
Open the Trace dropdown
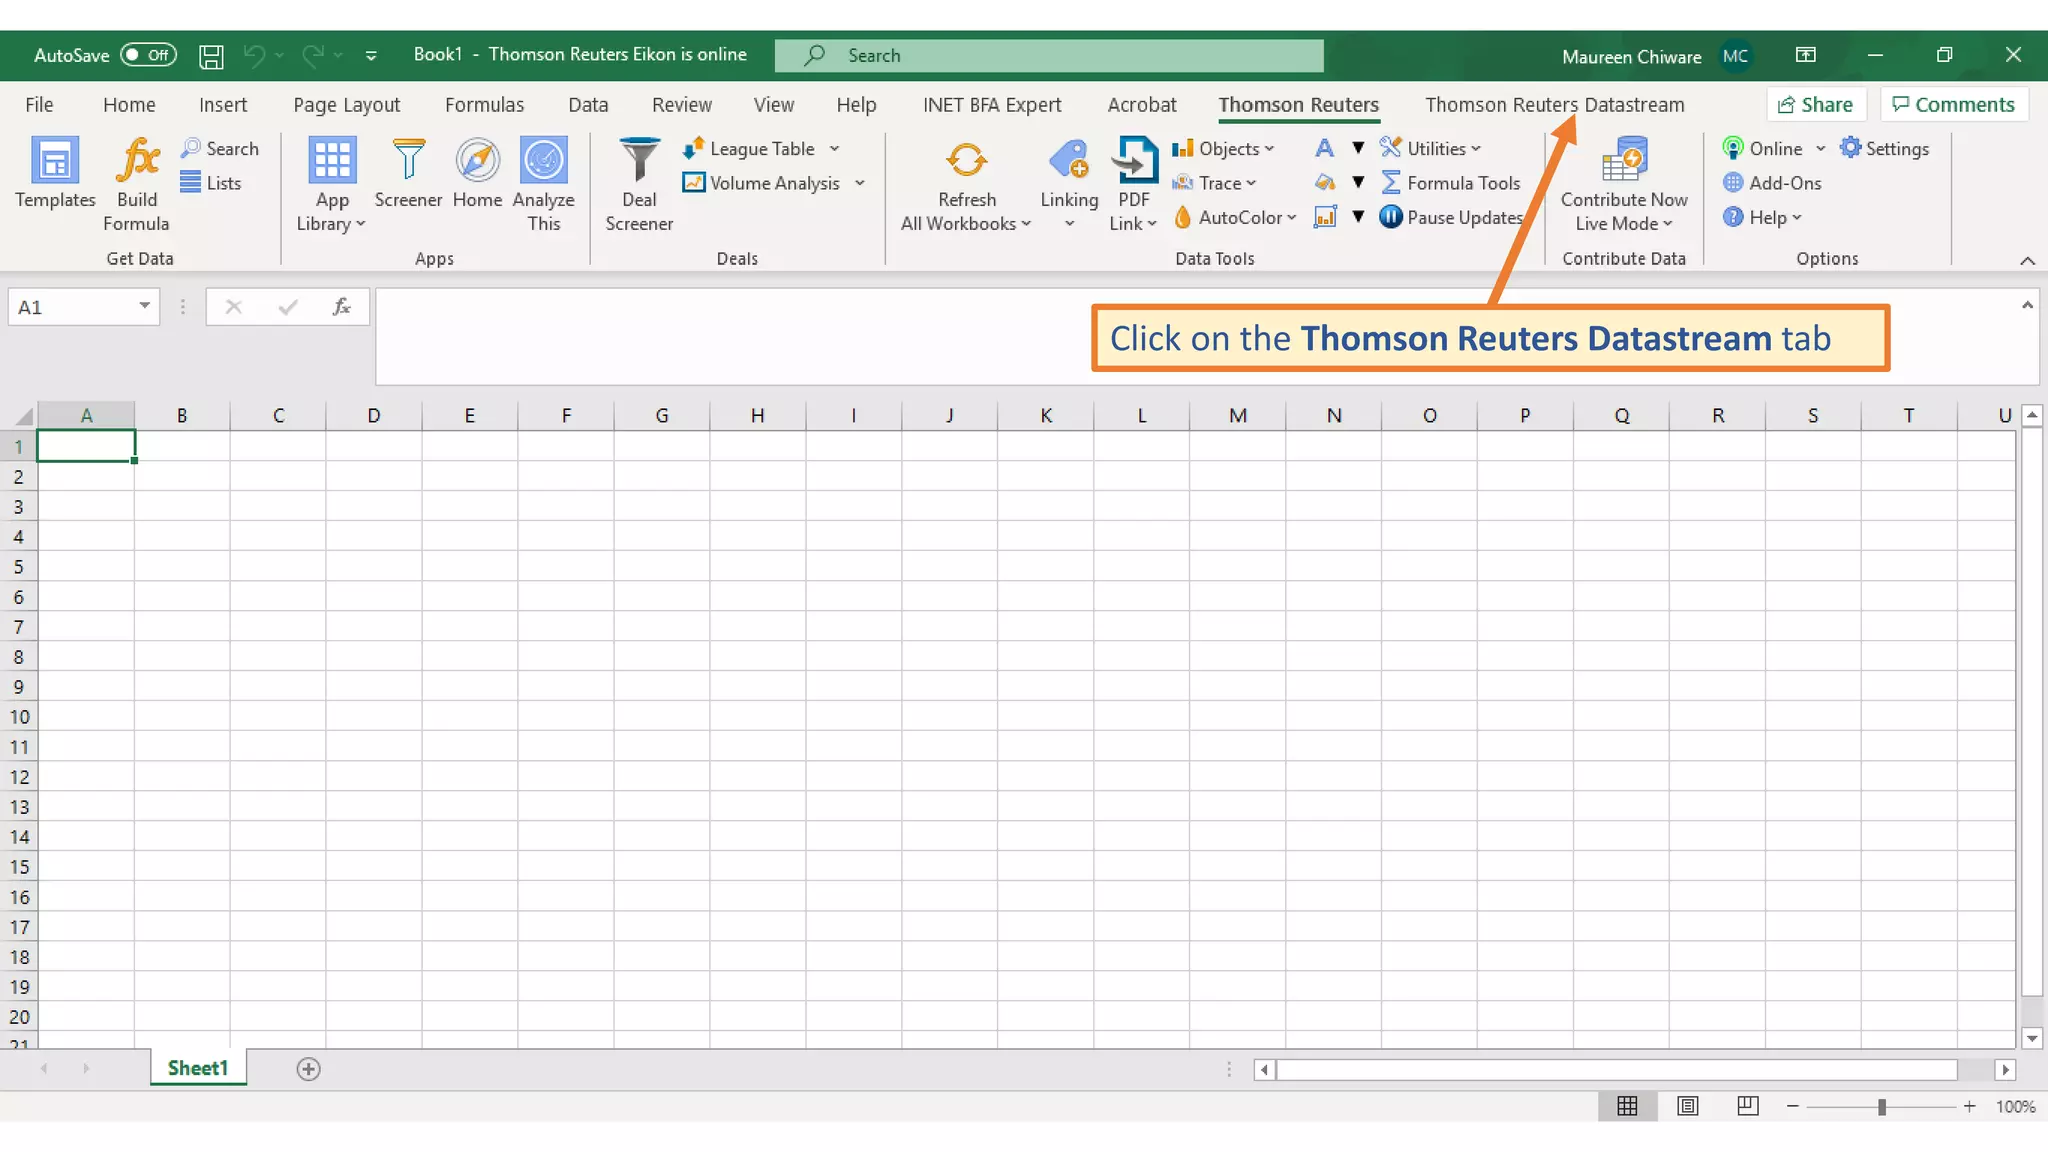click(1214, 183)
